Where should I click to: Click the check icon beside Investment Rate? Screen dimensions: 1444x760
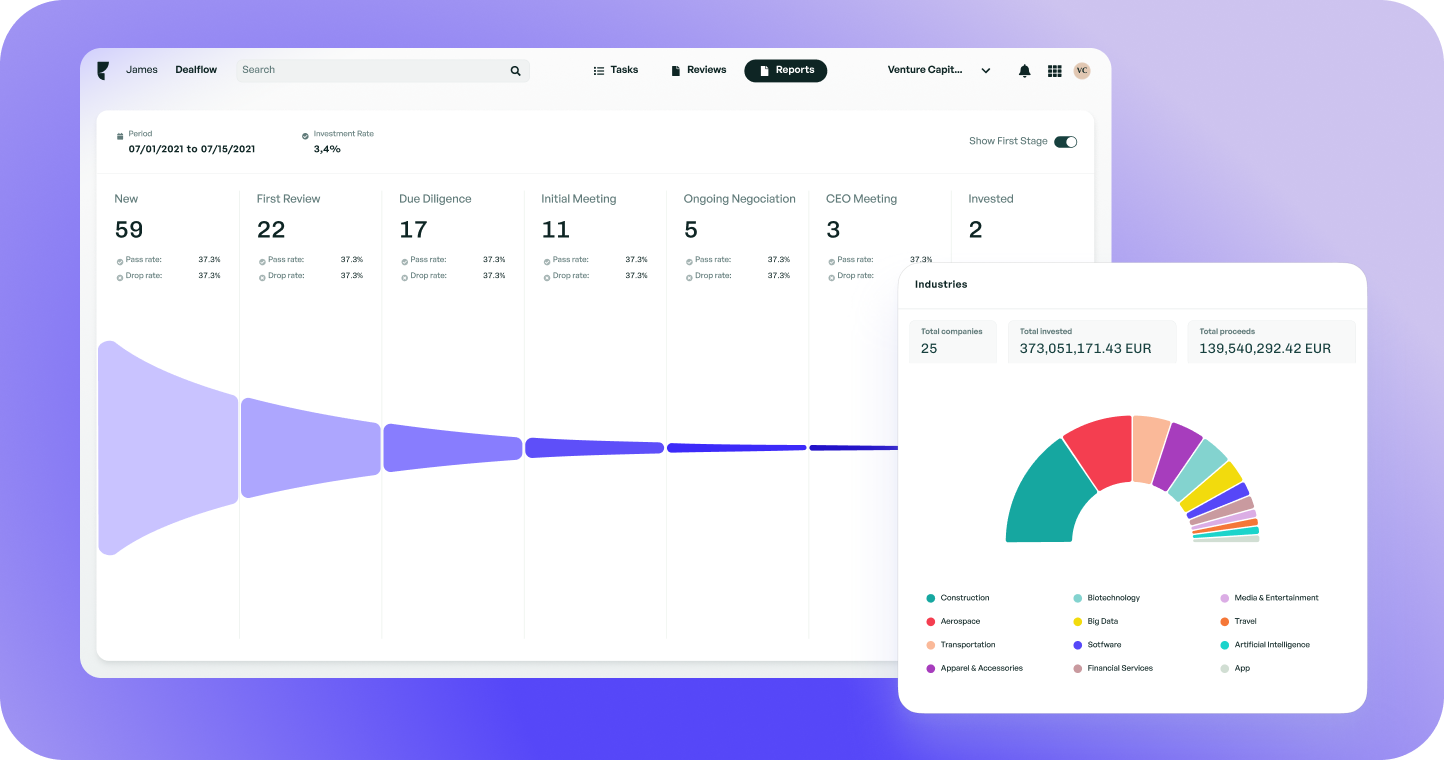click(x=305, y=135)
